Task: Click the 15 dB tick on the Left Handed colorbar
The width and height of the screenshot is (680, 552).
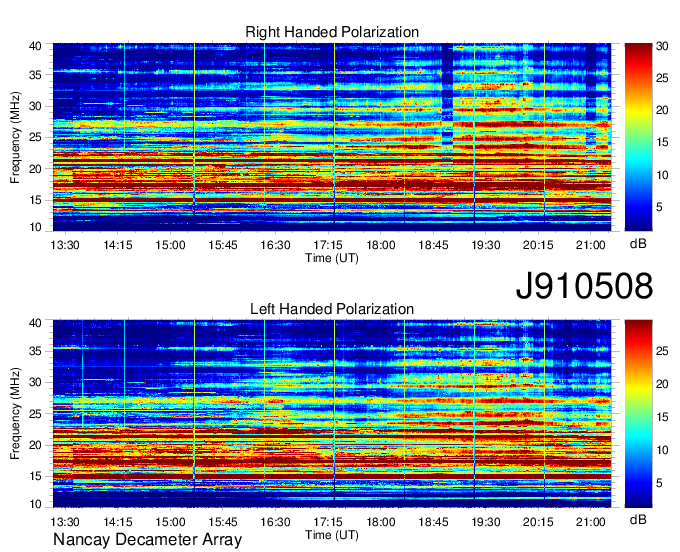Action: (x=661, y=417)
